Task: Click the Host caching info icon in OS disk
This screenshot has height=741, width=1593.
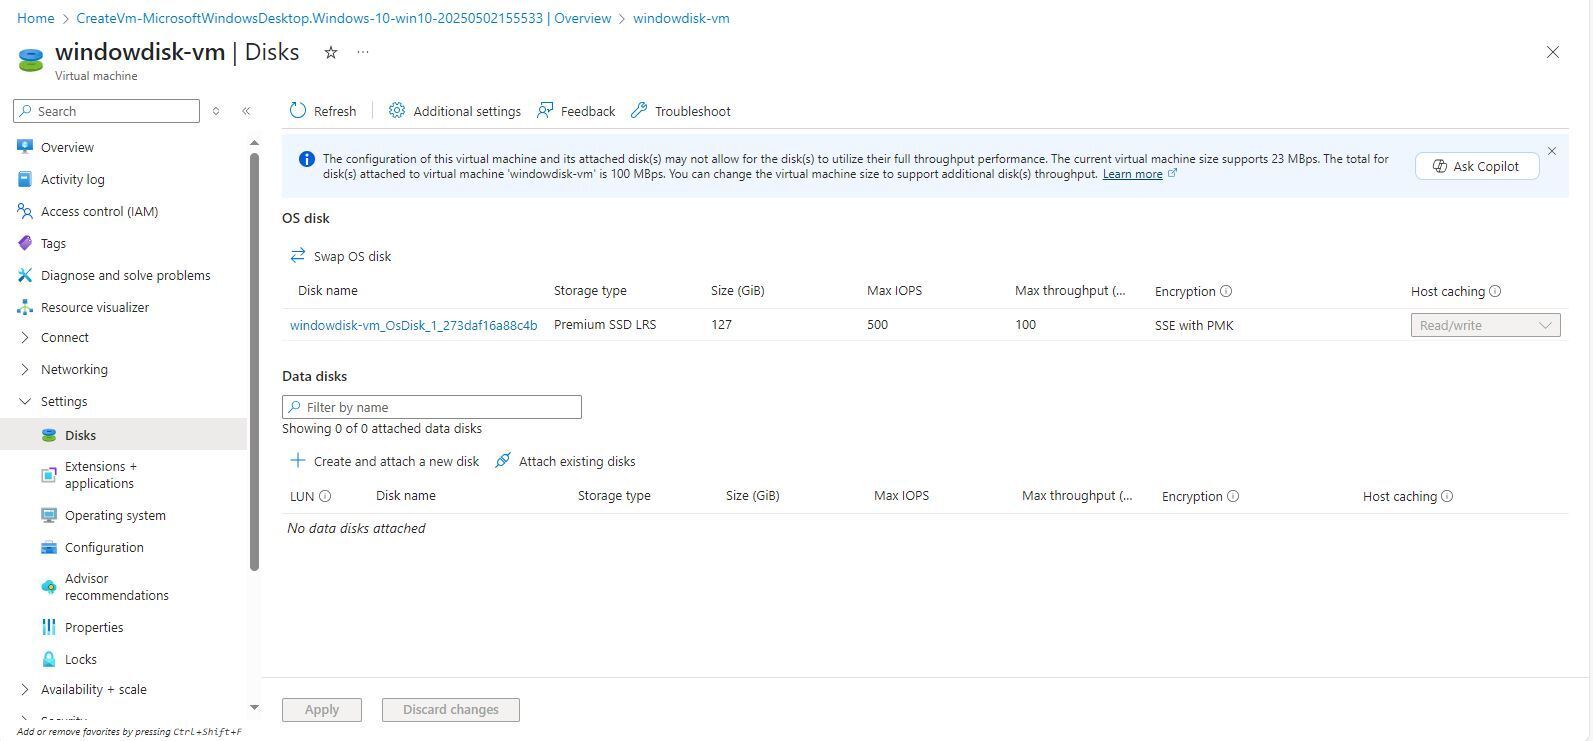Action: click(x=1495, y=291)
